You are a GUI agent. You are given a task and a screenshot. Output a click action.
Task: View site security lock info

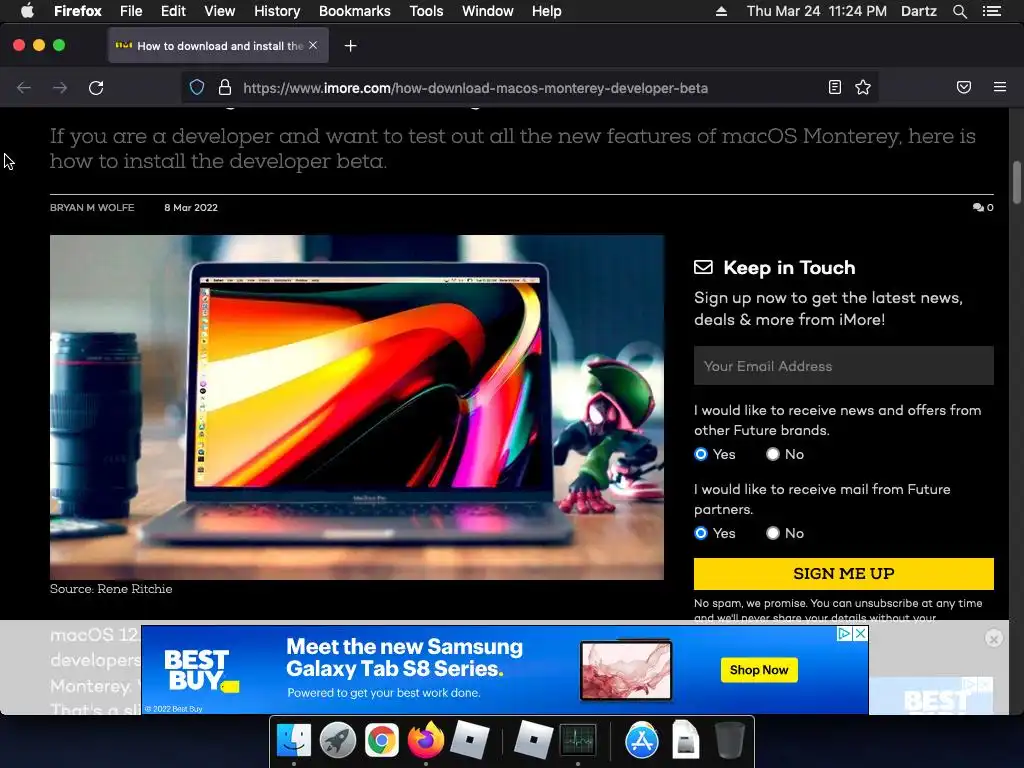(225, 88)
